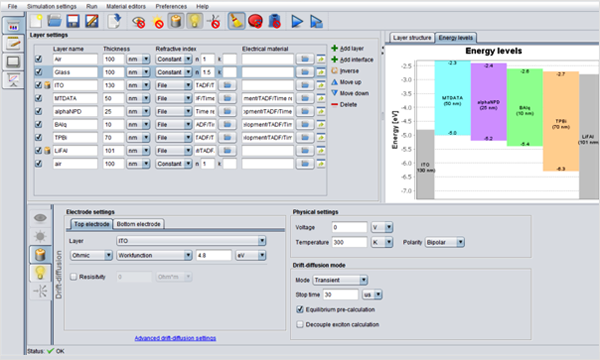The image size is (600, 360).
Task: Browse electrical material for Air row
Action: pyautogui.click(x=305, y=59)
